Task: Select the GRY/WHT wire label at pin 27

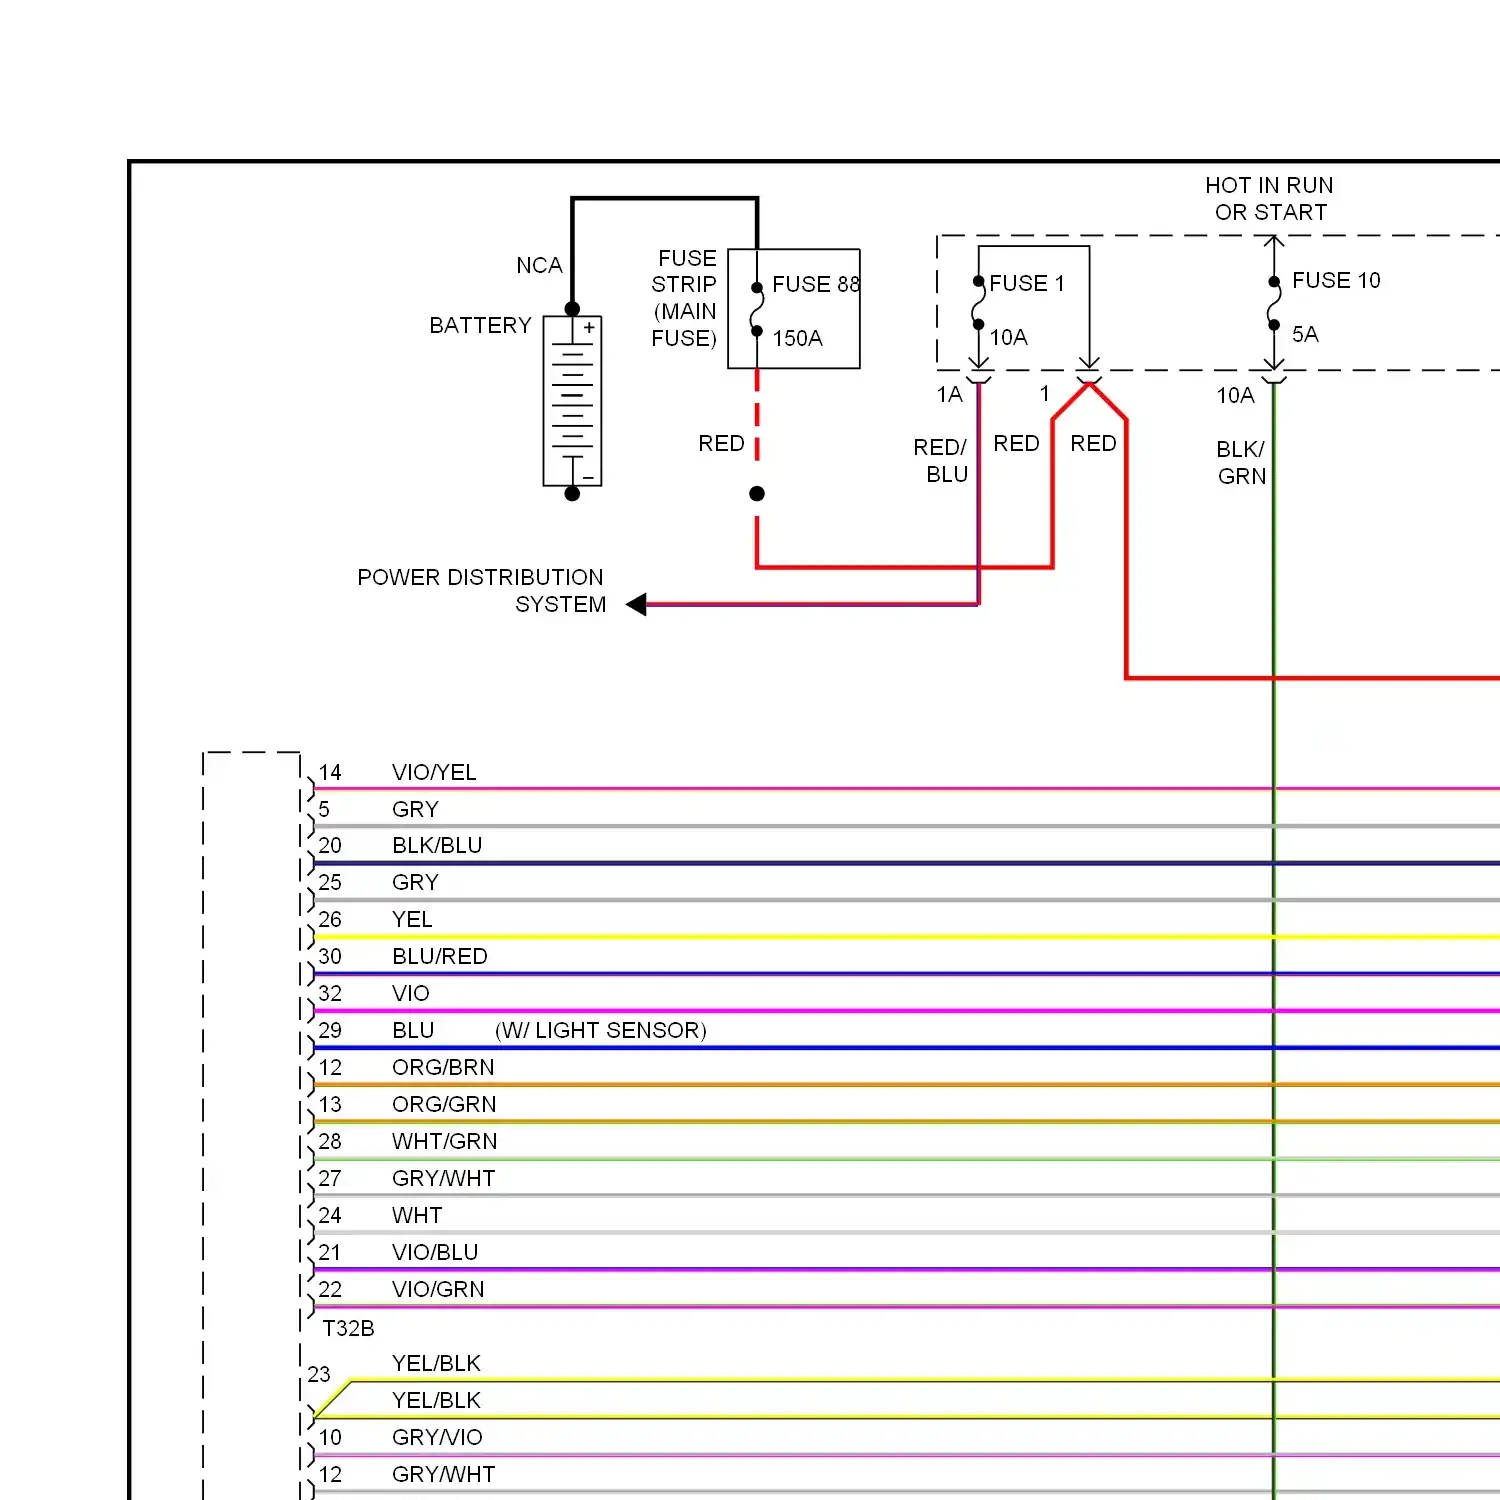Action: [444, 1179]
